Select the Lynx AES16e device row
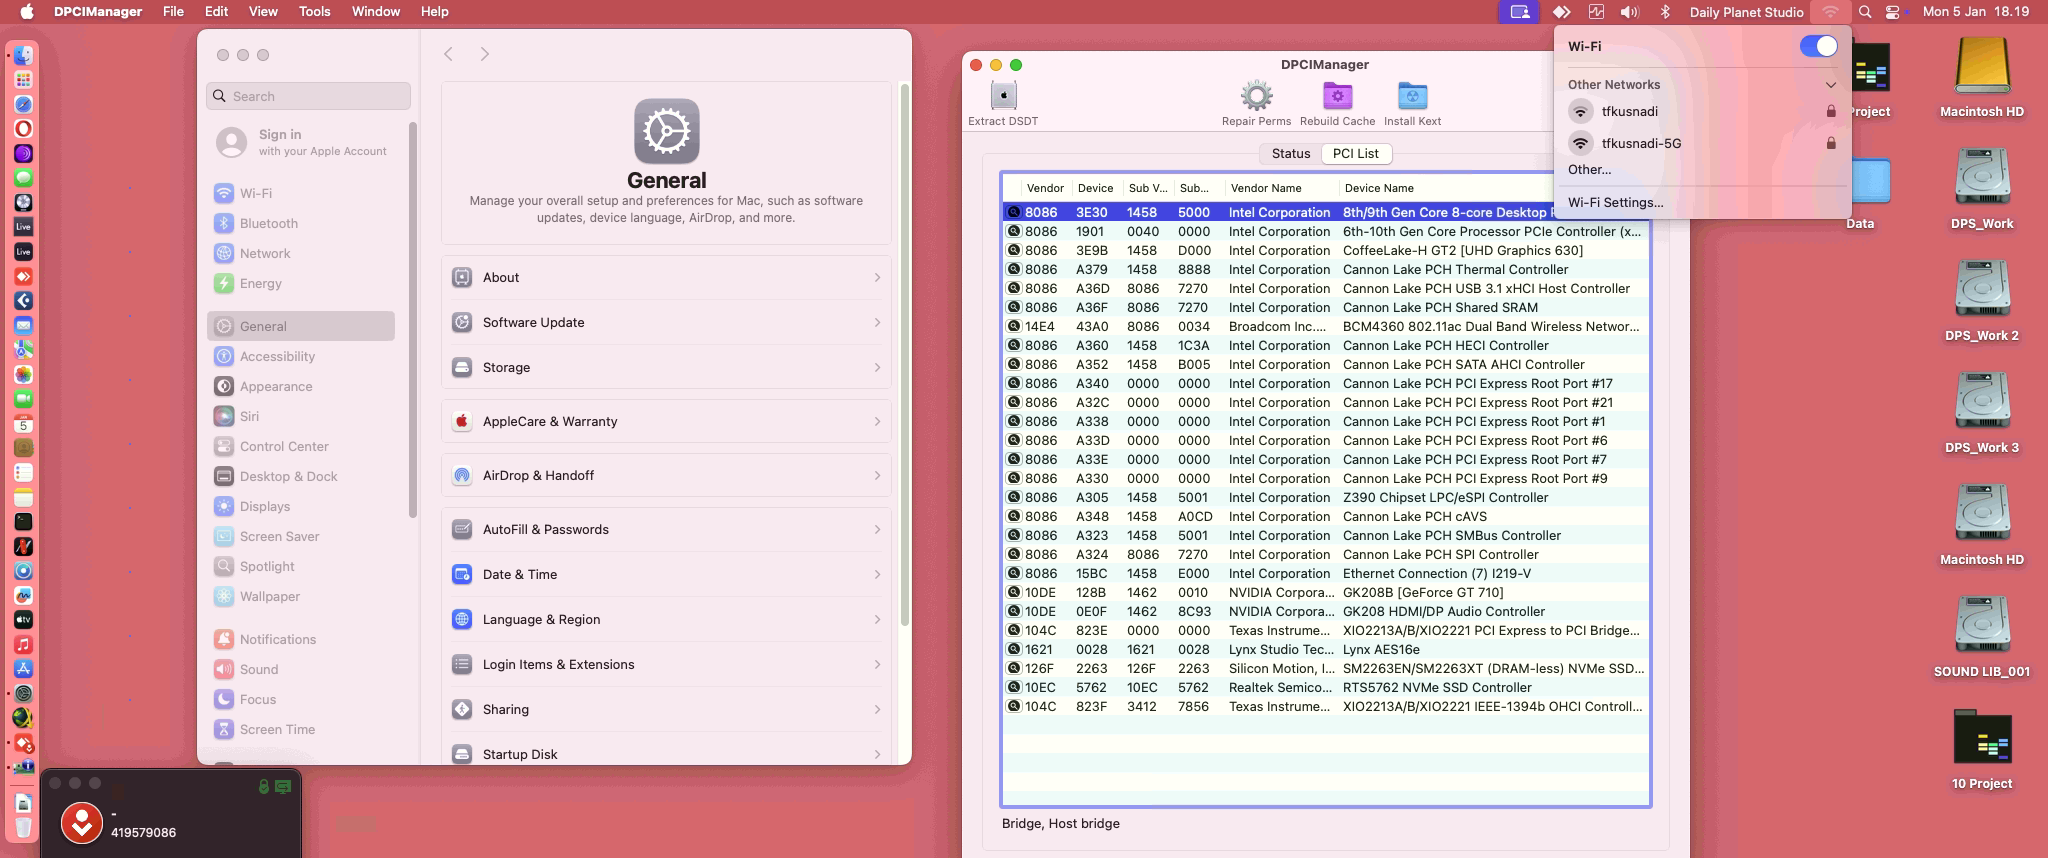 coord(1326,650)
